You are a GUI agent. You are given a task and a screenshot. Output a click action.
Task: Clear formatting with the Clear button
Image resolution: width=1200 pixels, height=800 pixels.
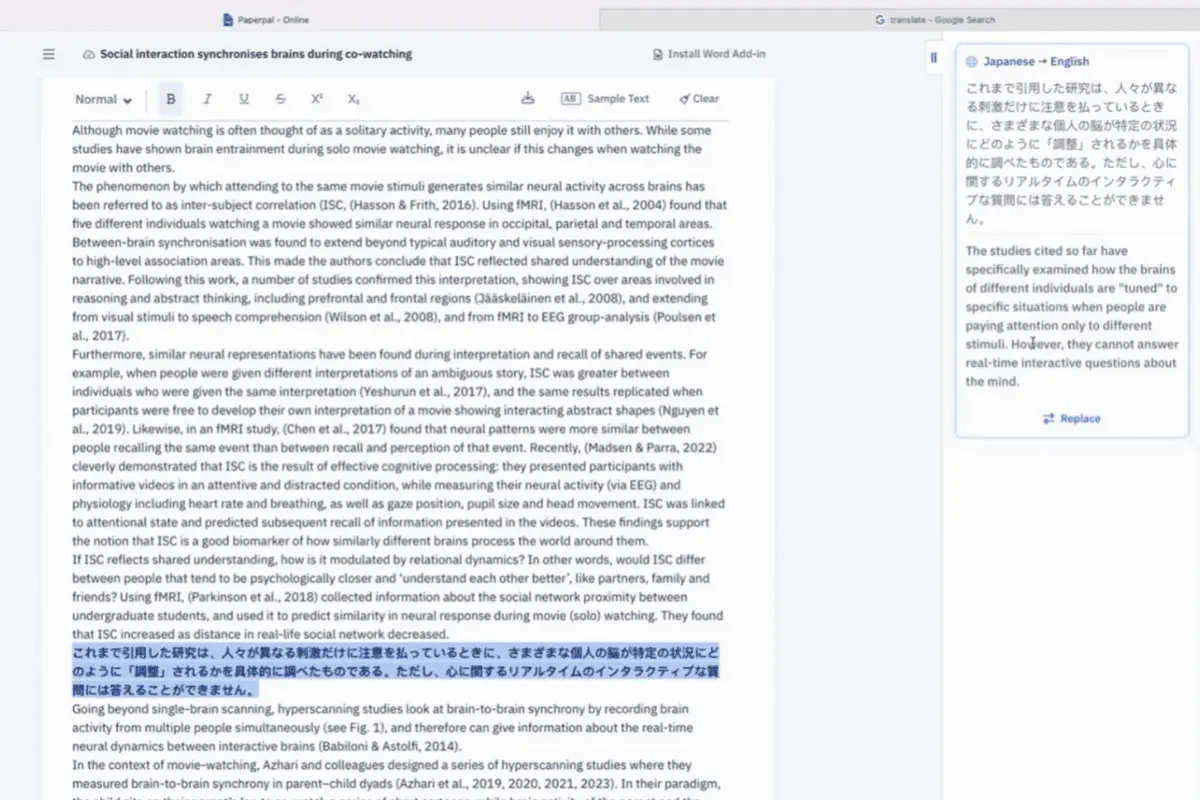(699, 99)
